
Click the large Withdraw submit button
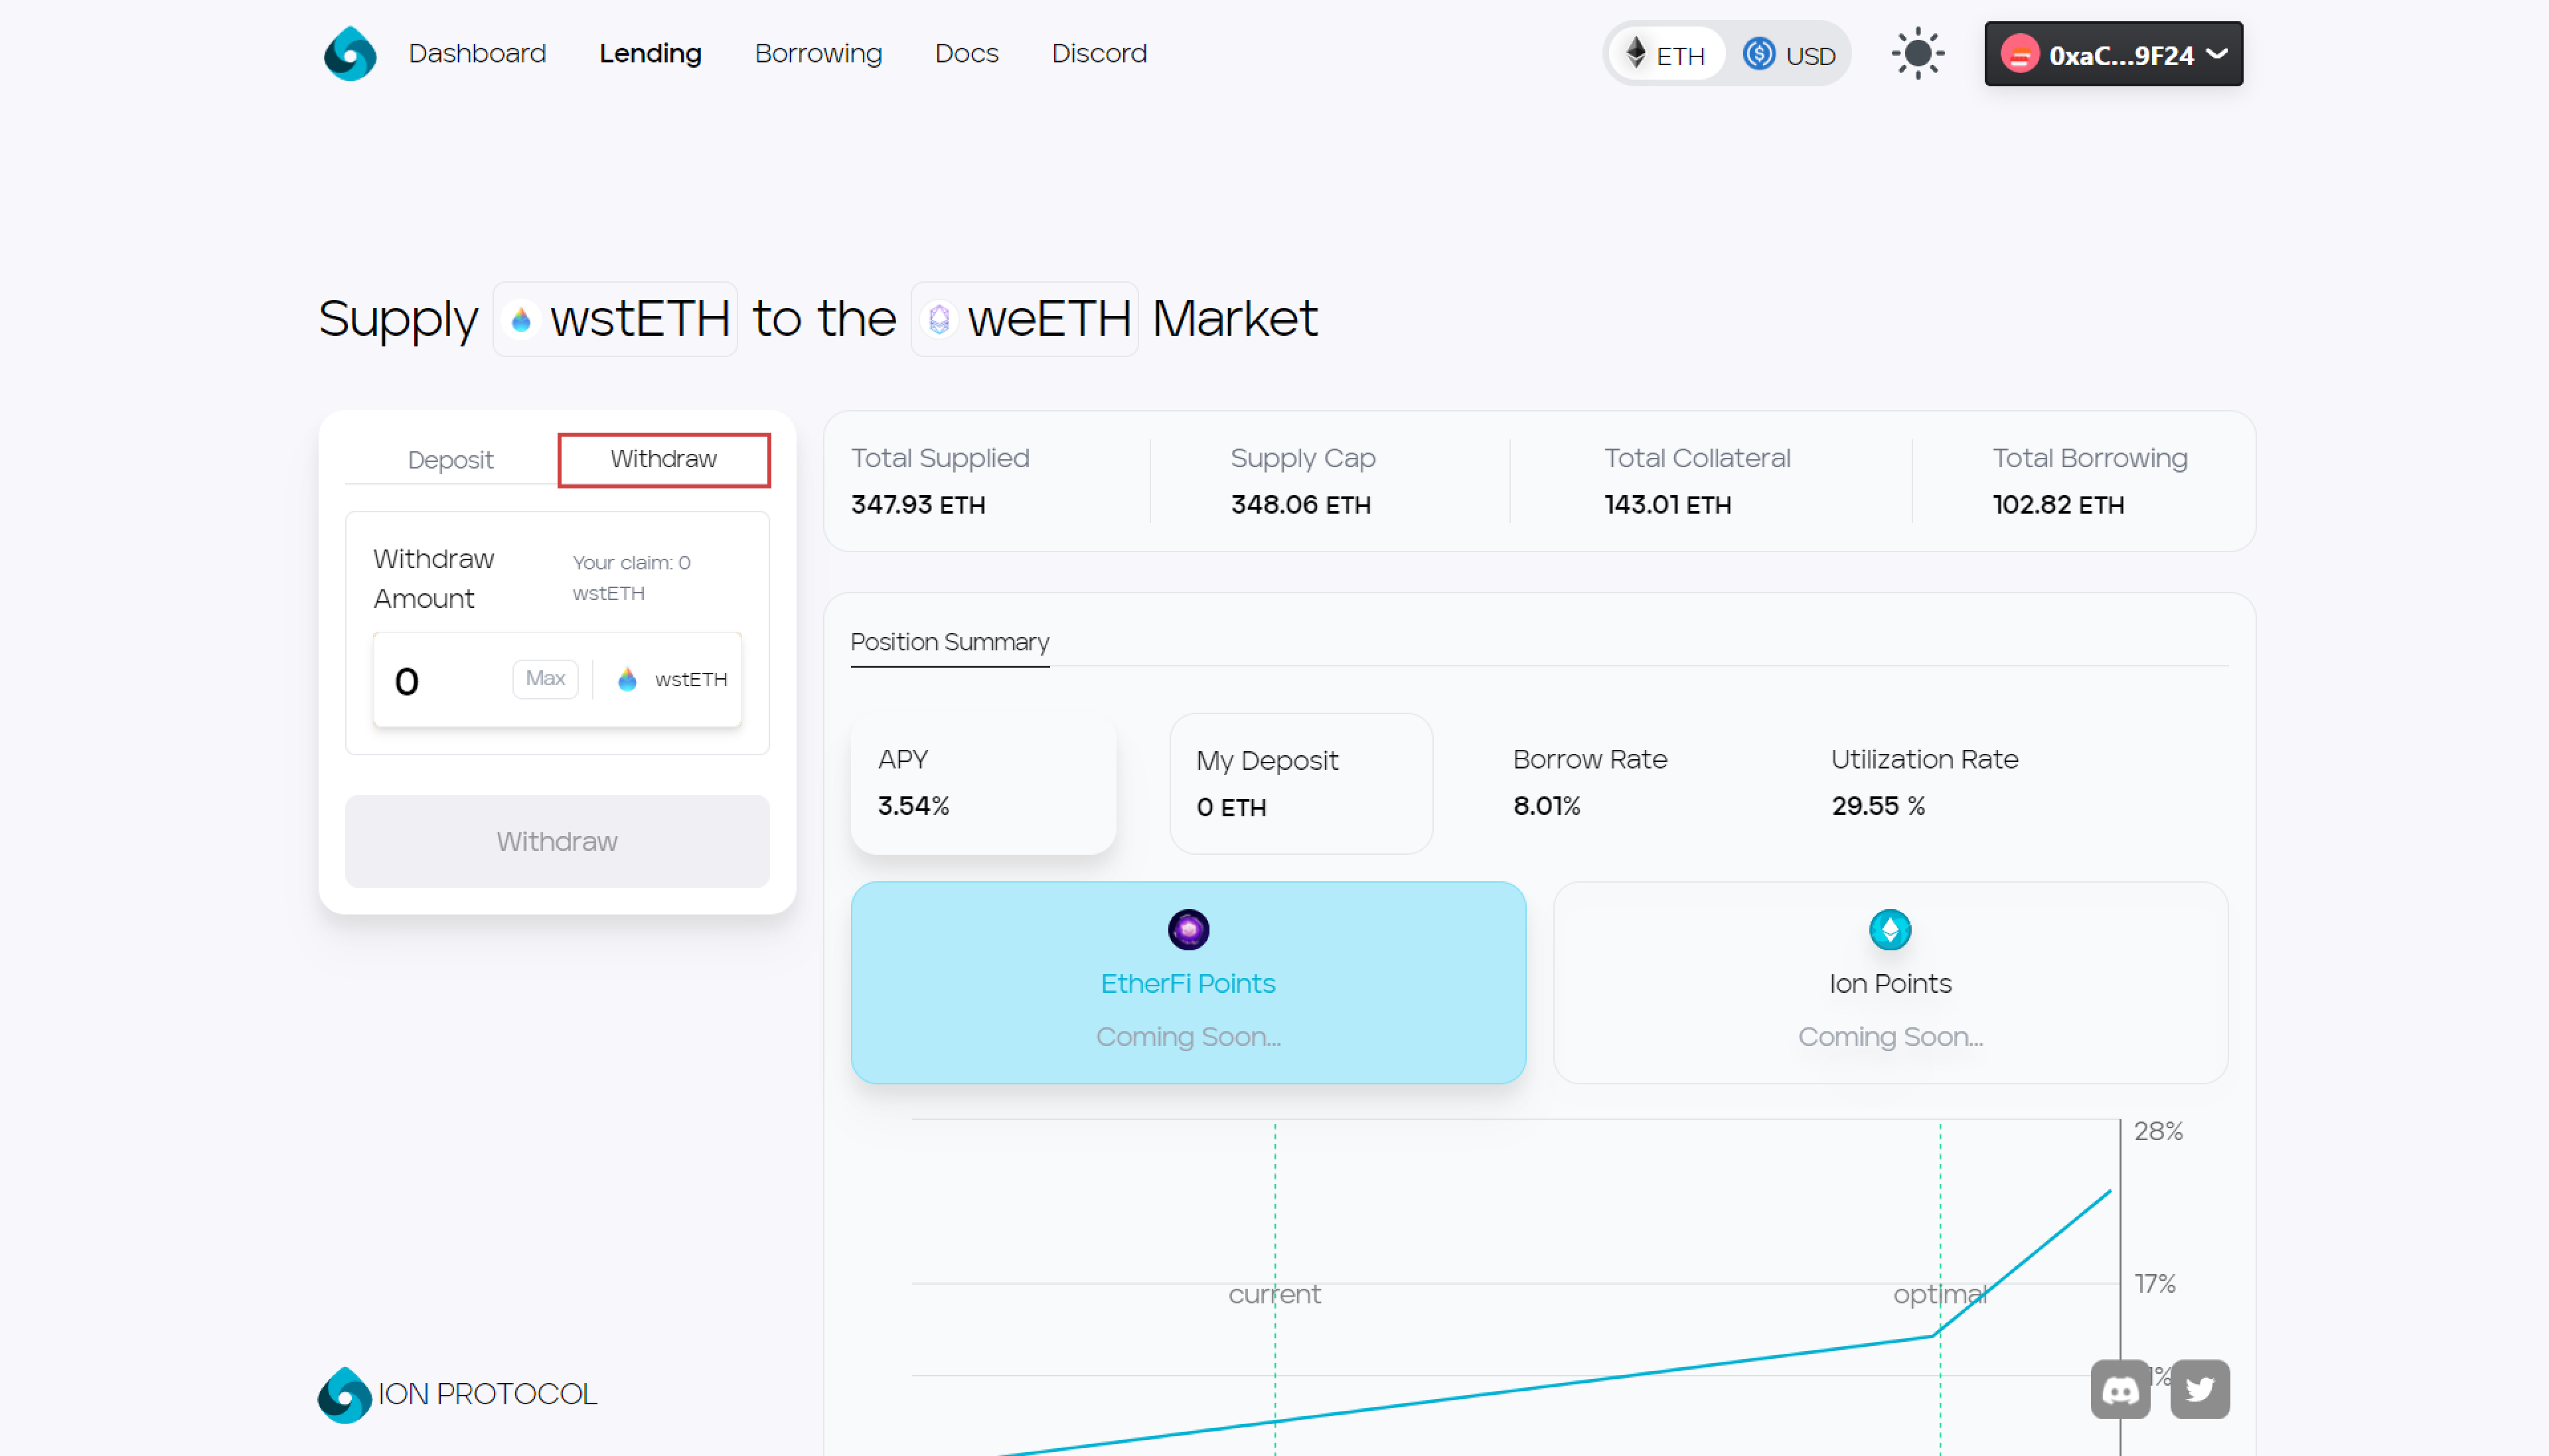tap(557, 841)
